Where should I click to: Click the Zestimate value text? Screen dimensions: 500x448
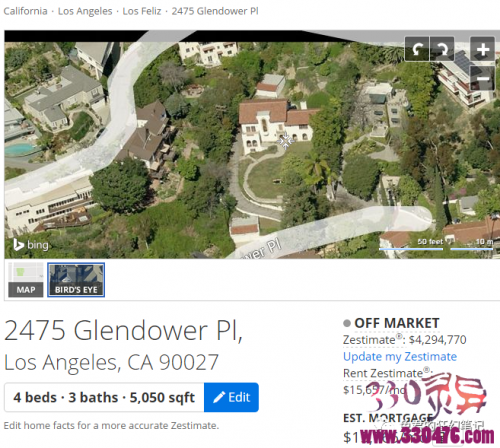click(438, 340)
